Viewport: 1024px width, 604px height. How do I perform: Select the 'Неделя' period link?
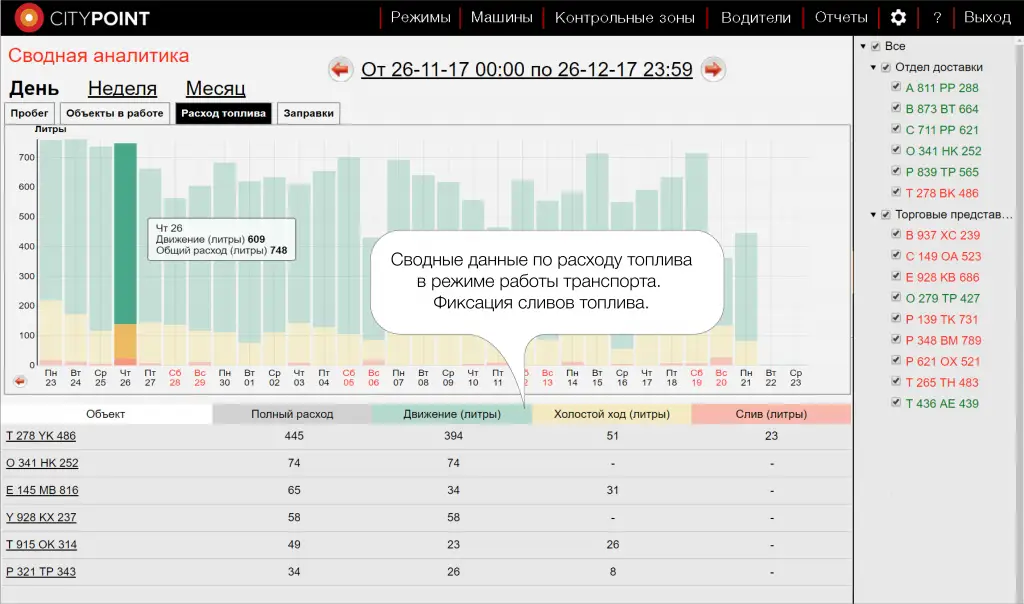point(122,89)
